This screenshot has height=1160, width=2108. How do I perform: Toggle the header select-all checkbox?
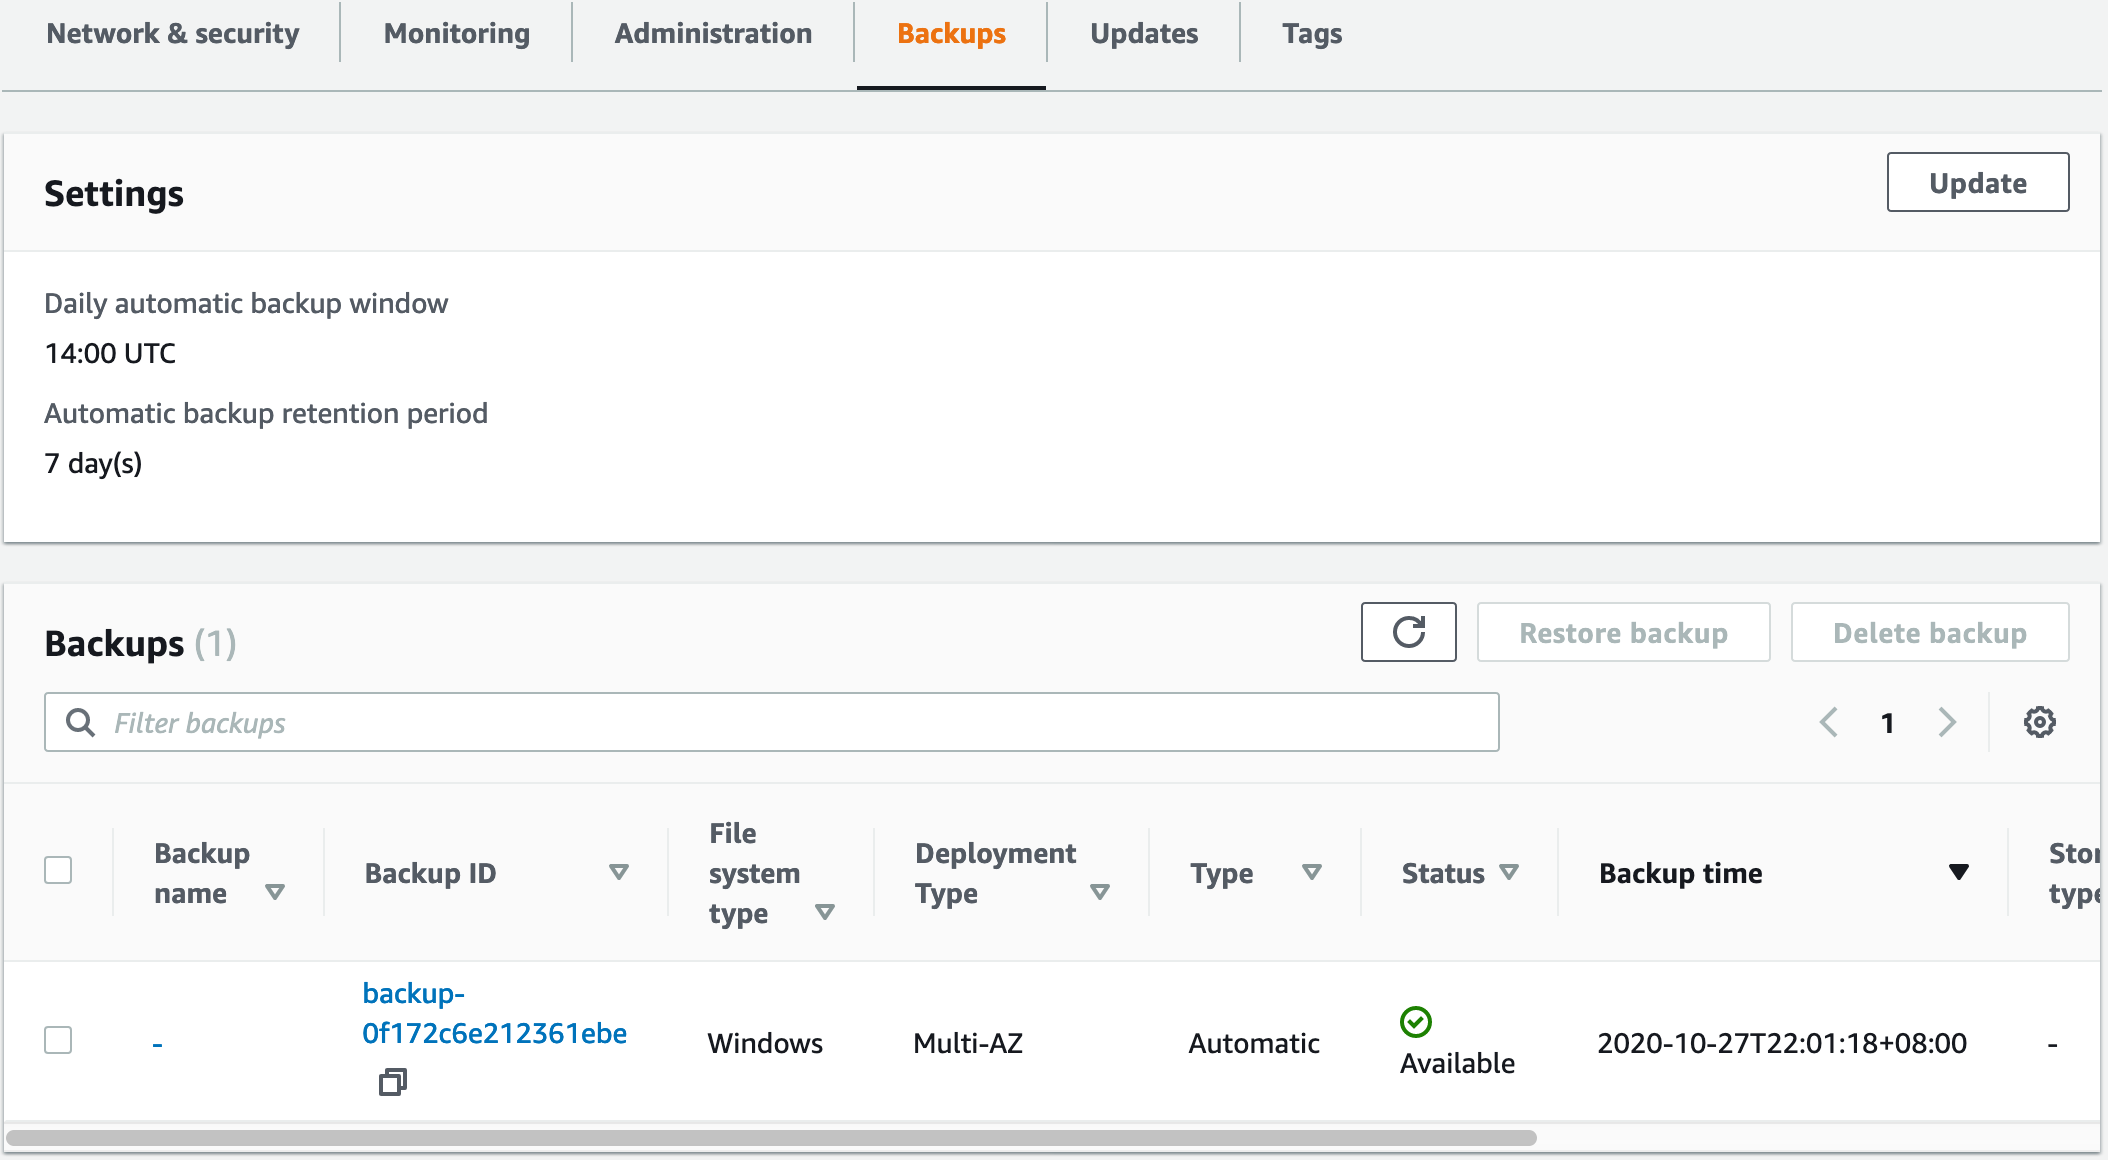(x=59, y=870)
